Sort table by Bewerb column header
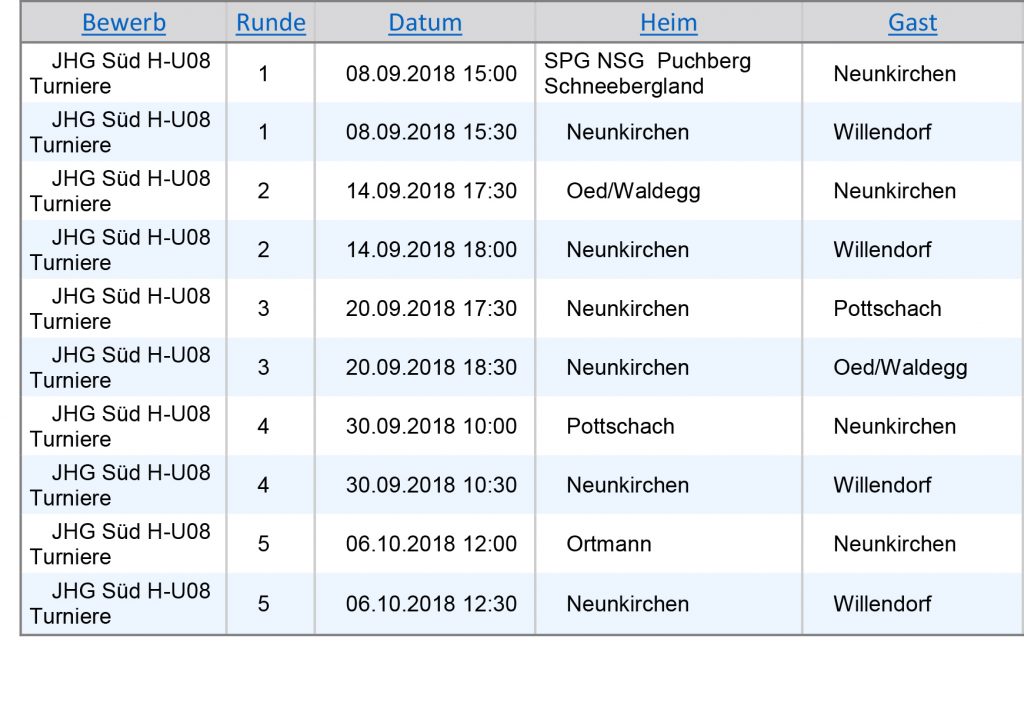 point(123,23)
